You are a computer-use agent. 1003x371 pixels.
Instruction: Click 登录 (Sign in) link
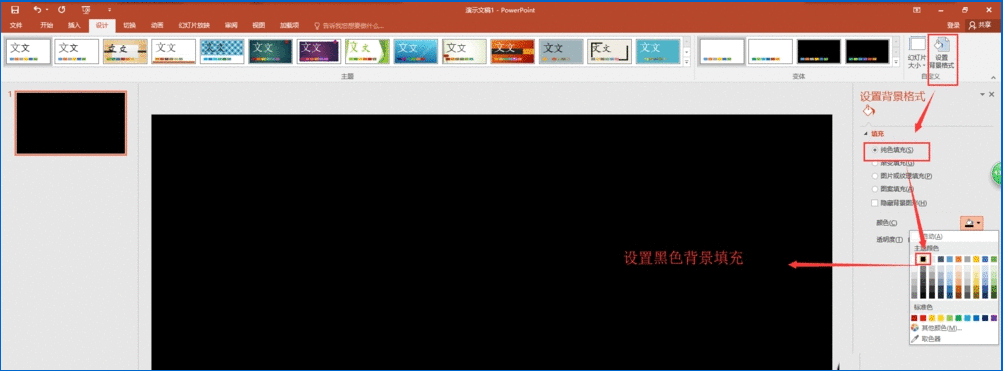953,26
